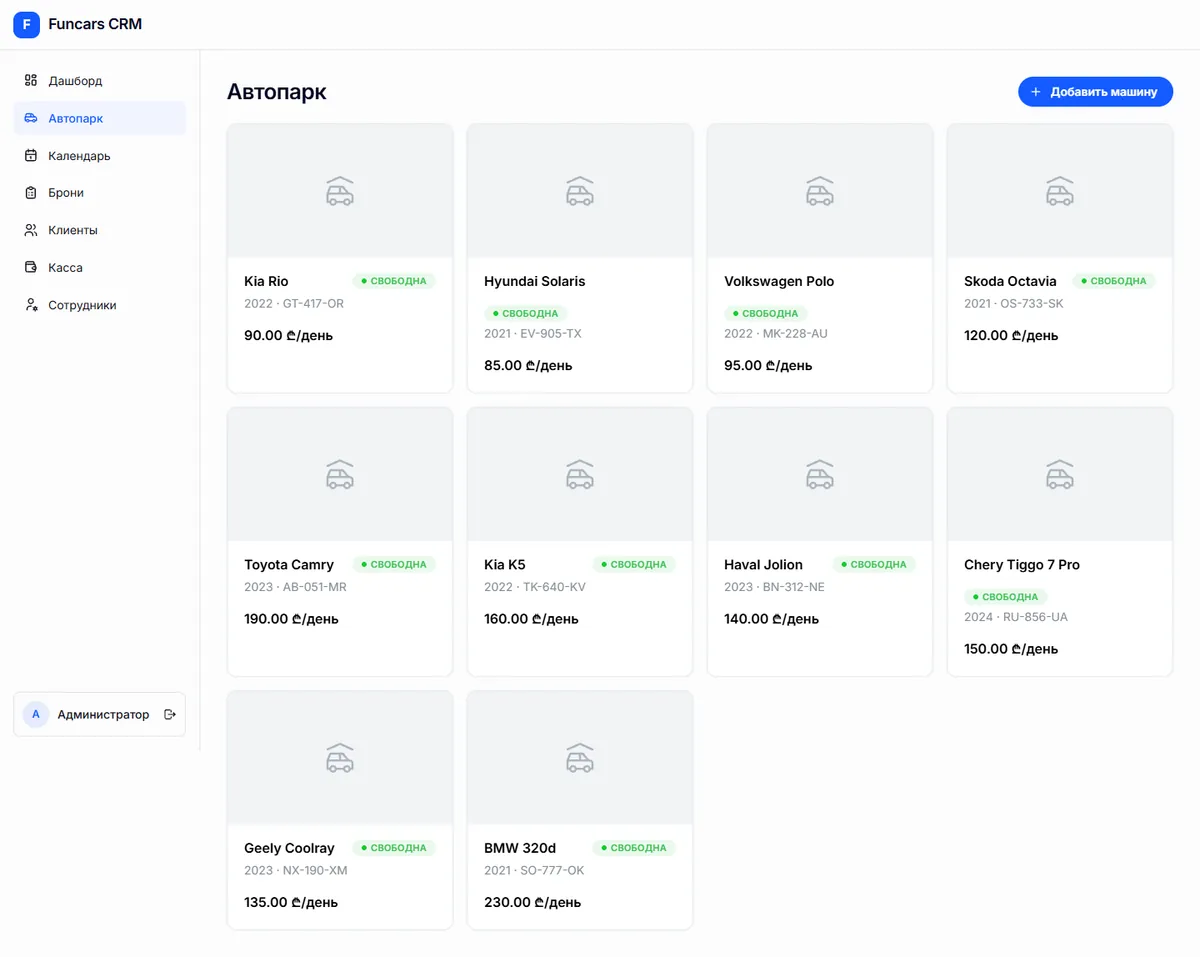This screenshot has width=1200, height=957.
Task: Click the Календарь calendar icon
Action: click(31, 156)
